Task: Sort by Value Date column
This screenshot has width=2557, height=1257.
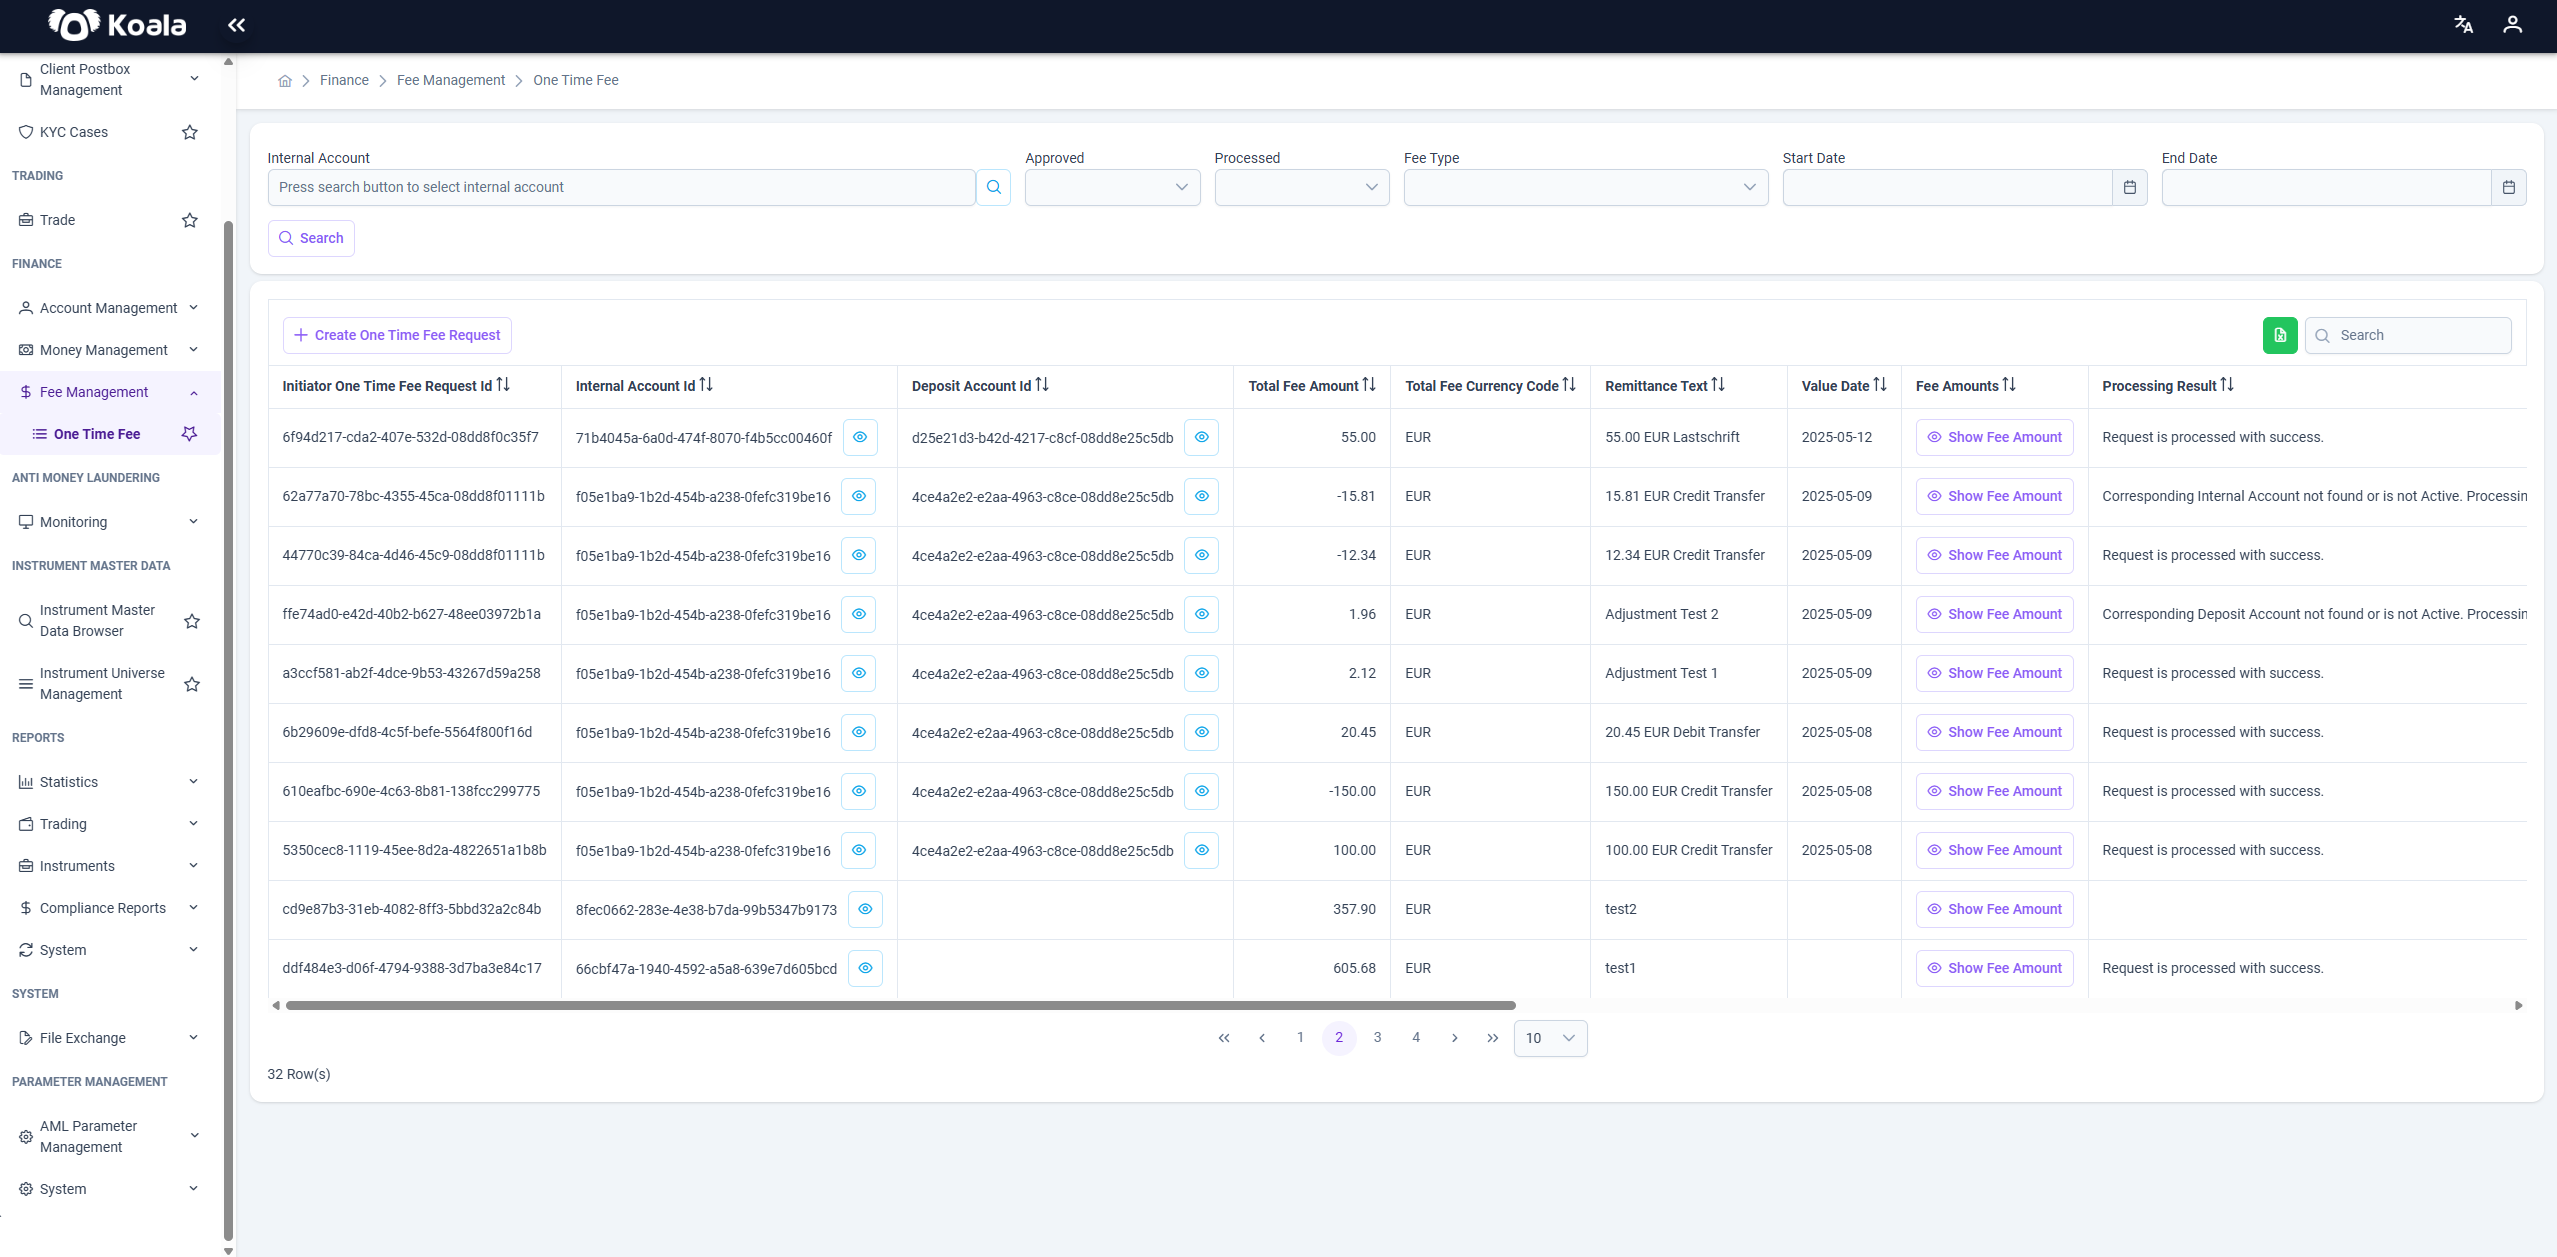Action: tap(1880, 385)
